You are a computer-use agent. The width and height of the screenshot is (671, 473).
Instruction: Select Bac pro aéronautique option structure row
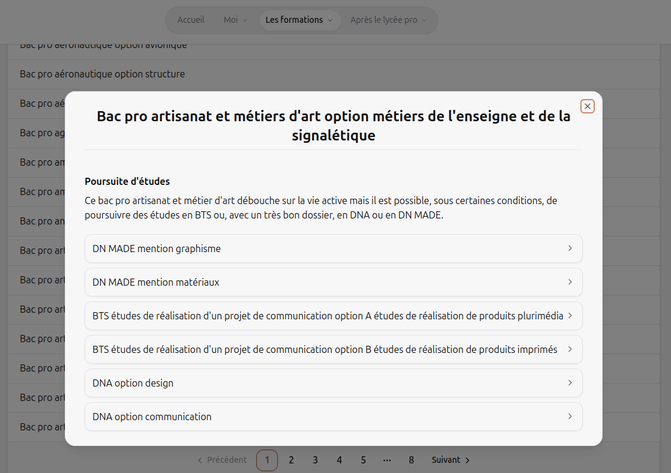(333, 74)
